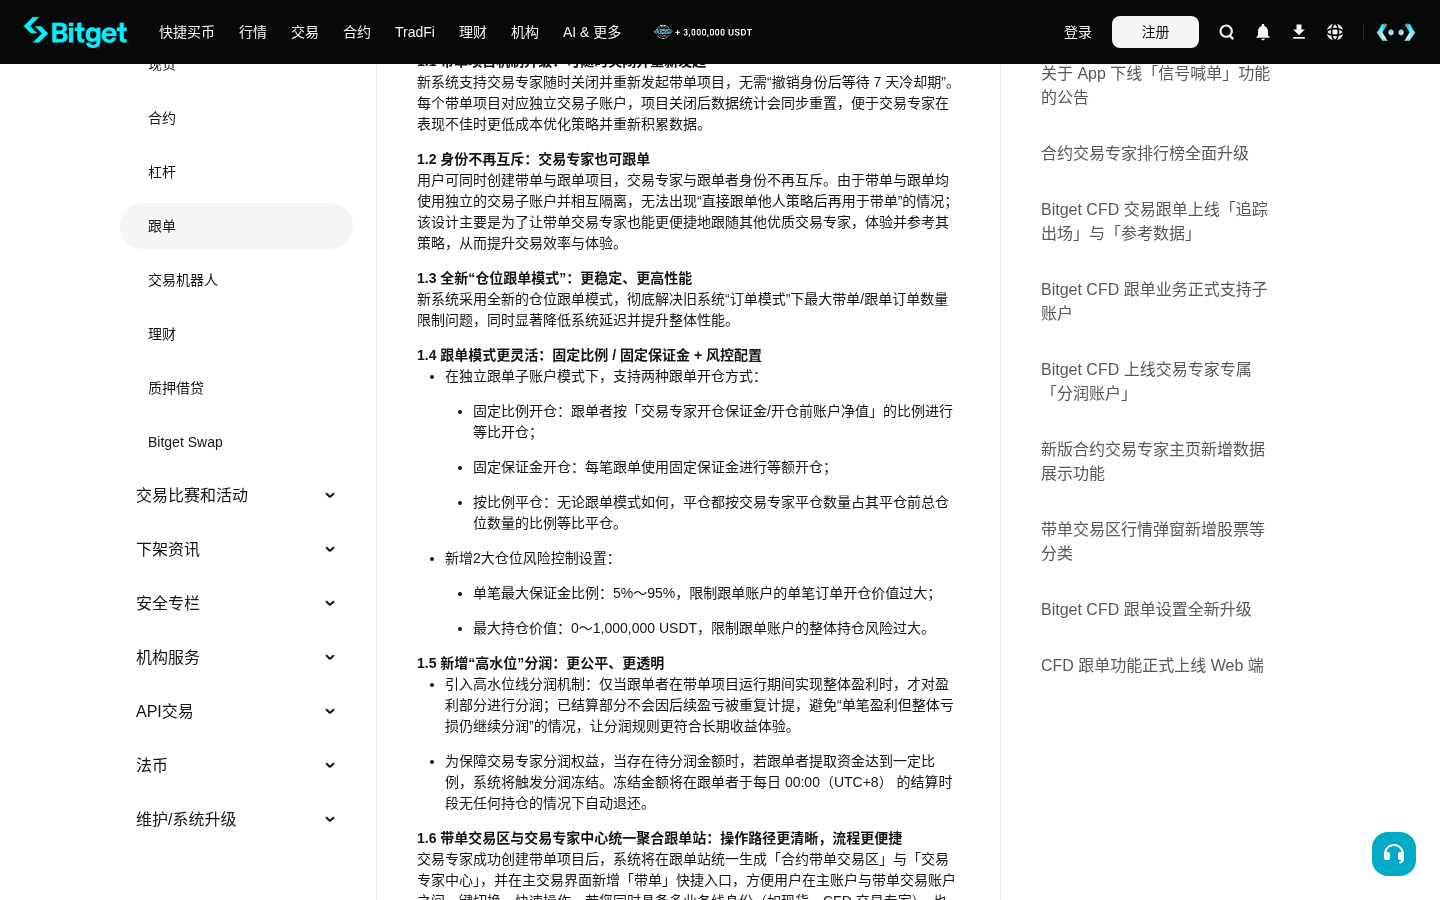
Task: Open Bitget CFD 跟单设置全新升级 article
Action: pos(1146,609)
